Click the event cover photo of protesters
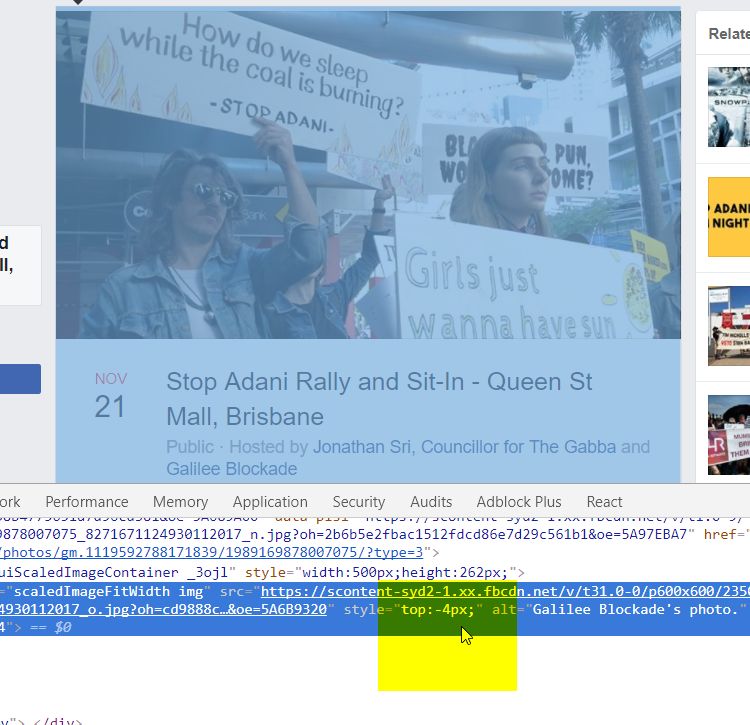 (x=368, y=175)
